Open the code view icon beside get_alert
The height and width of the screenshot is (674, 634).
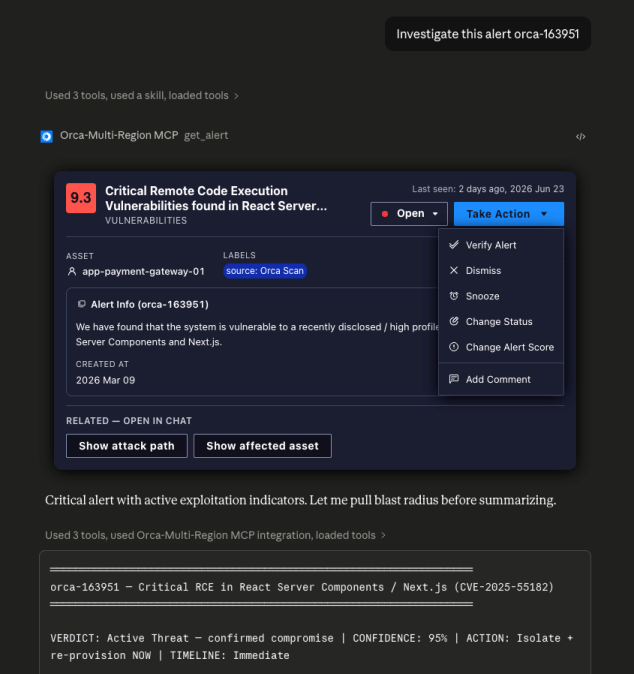point(580,137)
